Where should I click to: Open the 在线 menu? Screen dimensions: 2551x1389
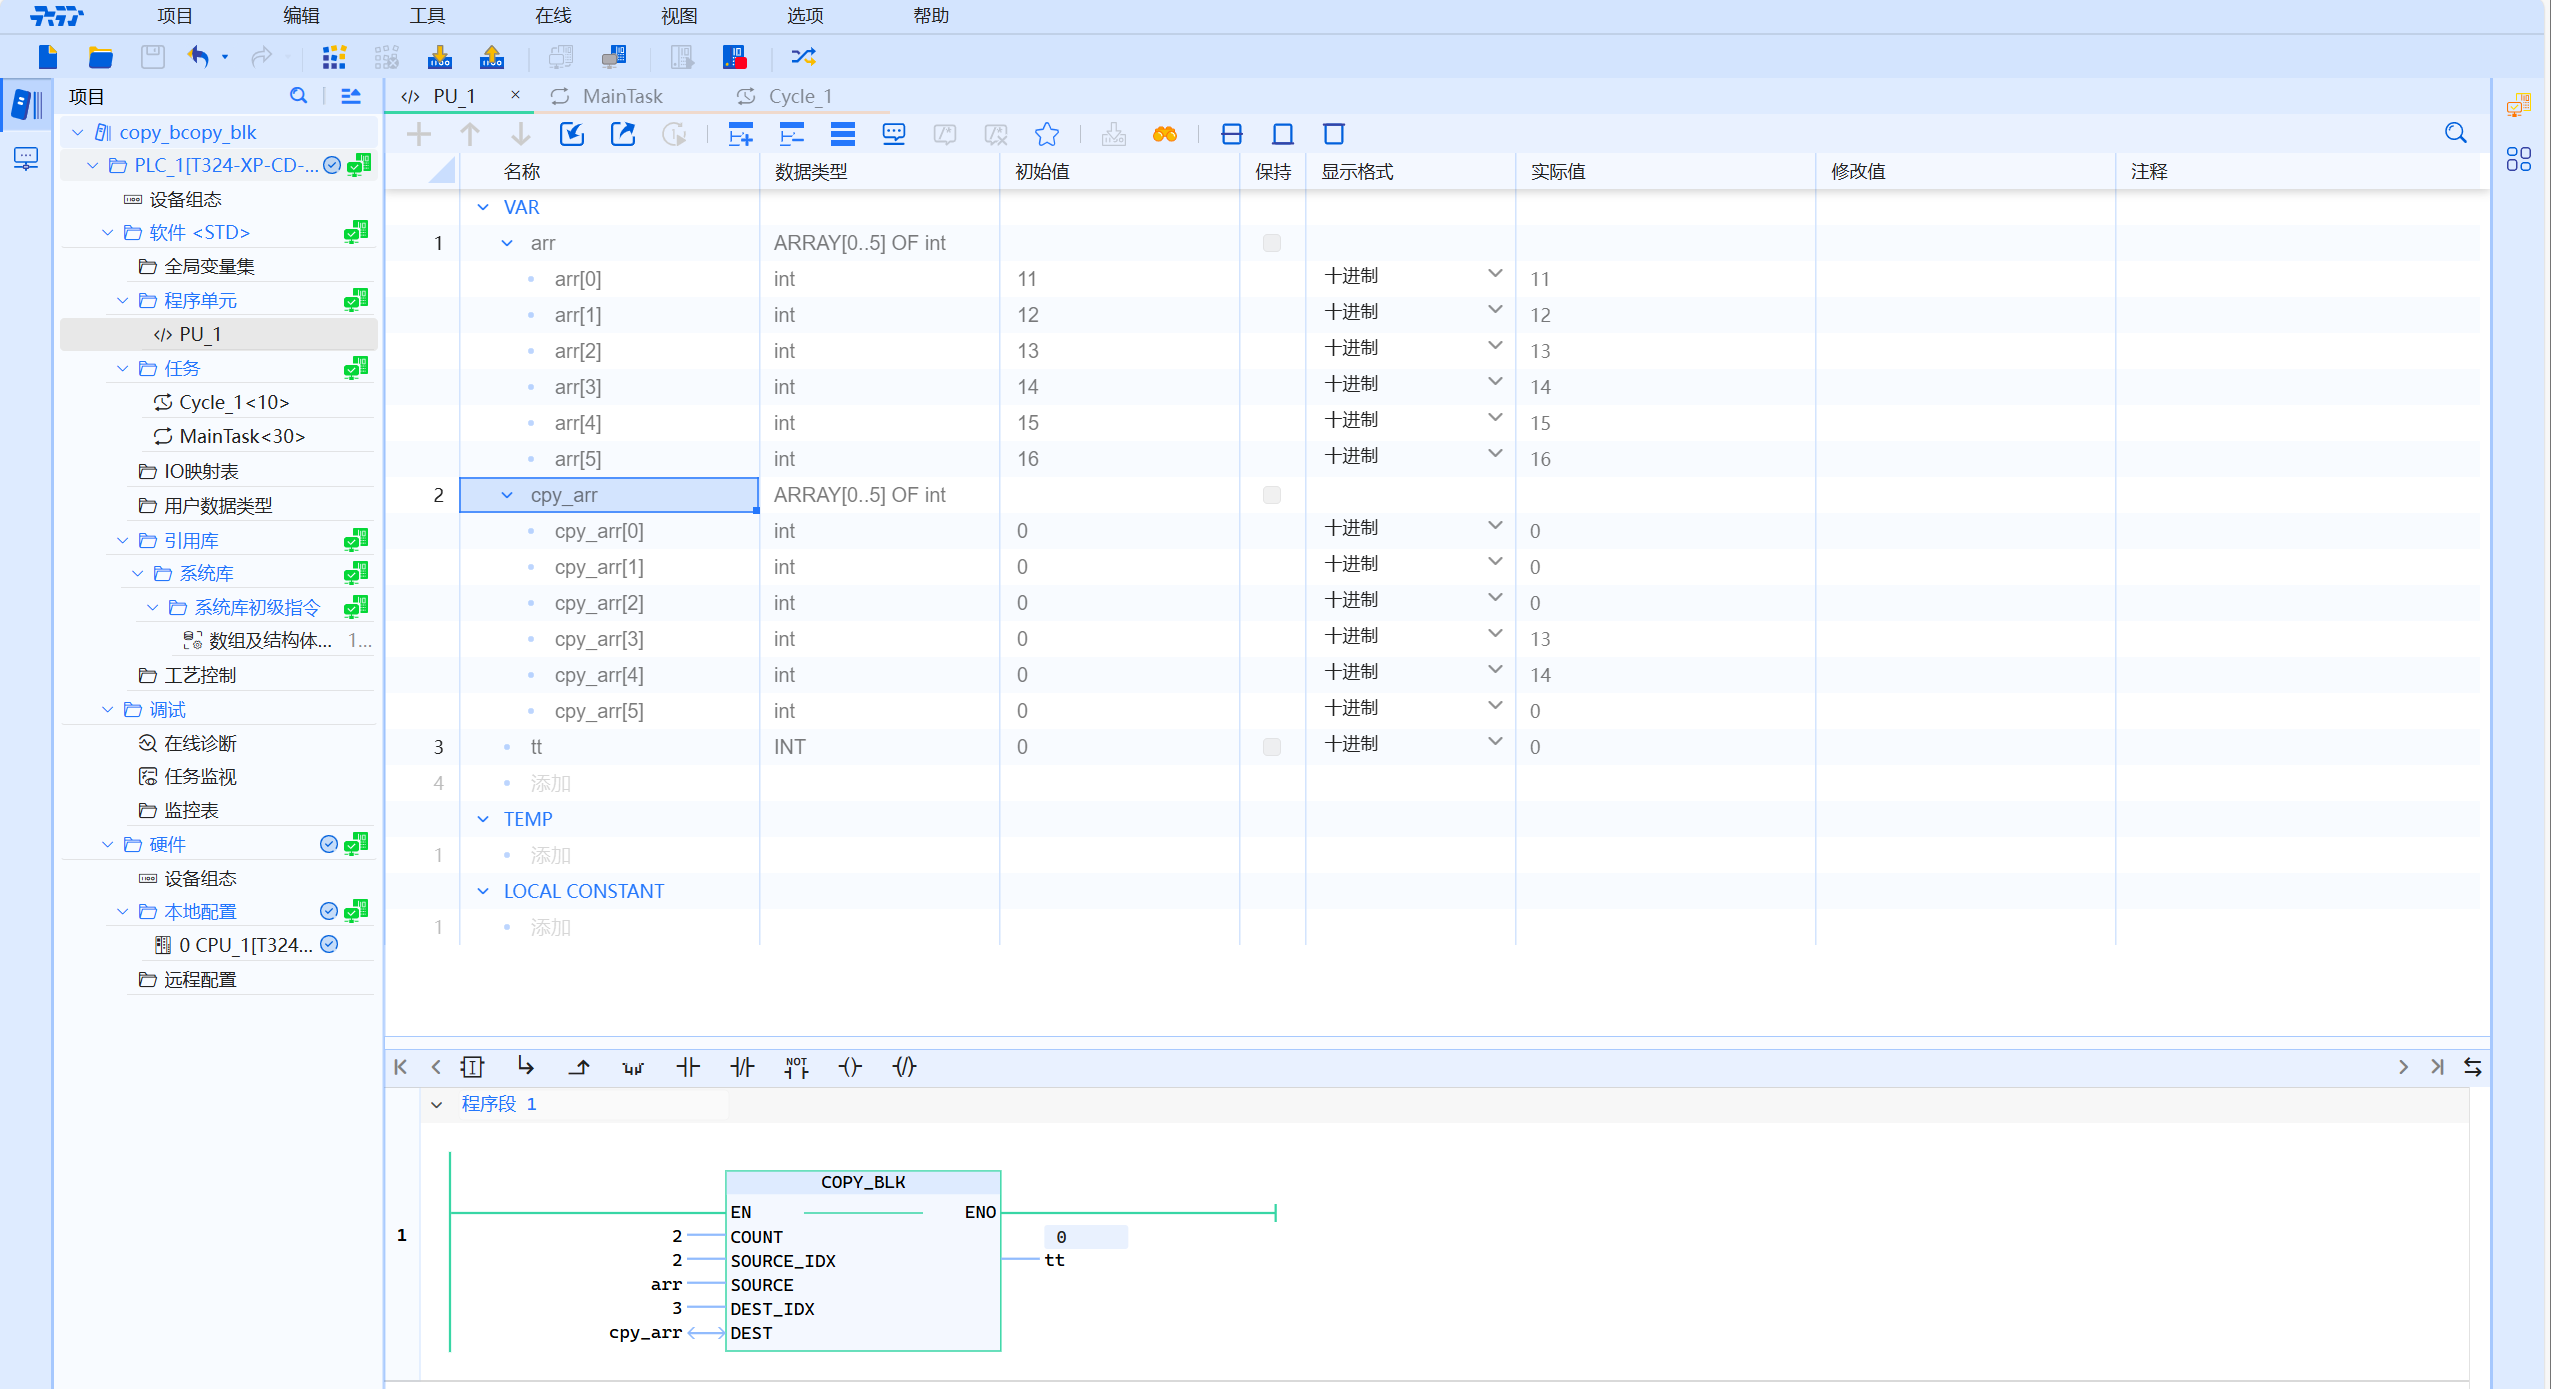552,16
